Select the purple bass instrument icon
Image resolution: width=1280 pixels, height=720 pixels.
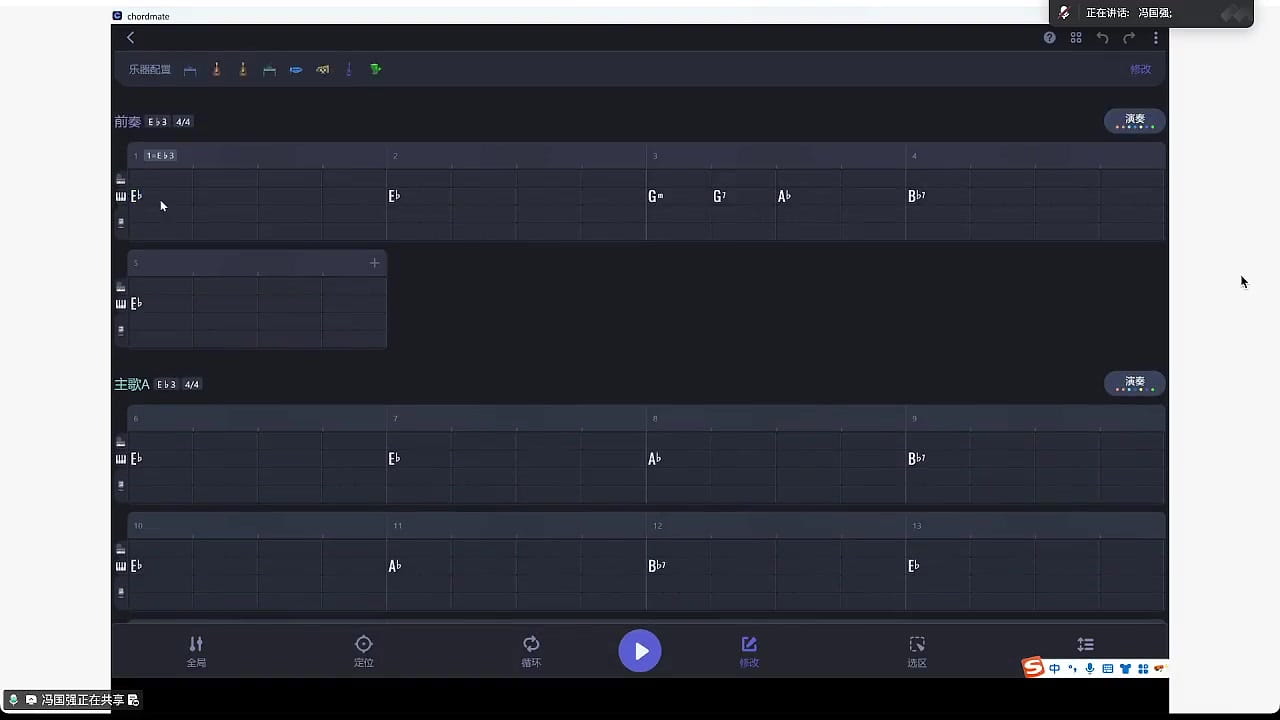(349, 69)
